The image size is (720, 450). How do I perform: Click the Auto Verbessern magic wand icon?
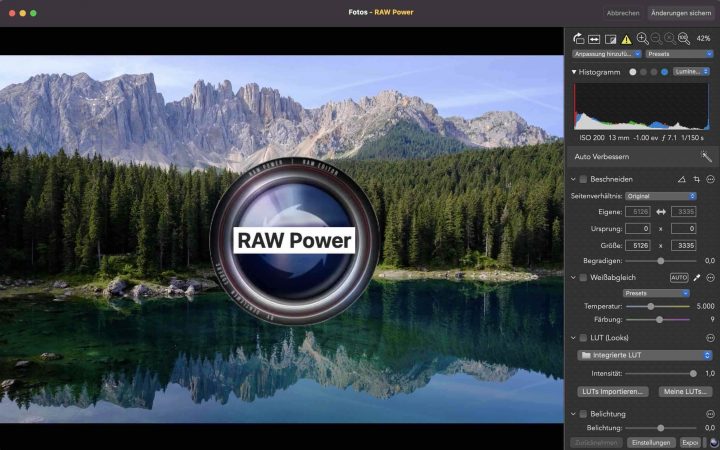tap(706, 157)
